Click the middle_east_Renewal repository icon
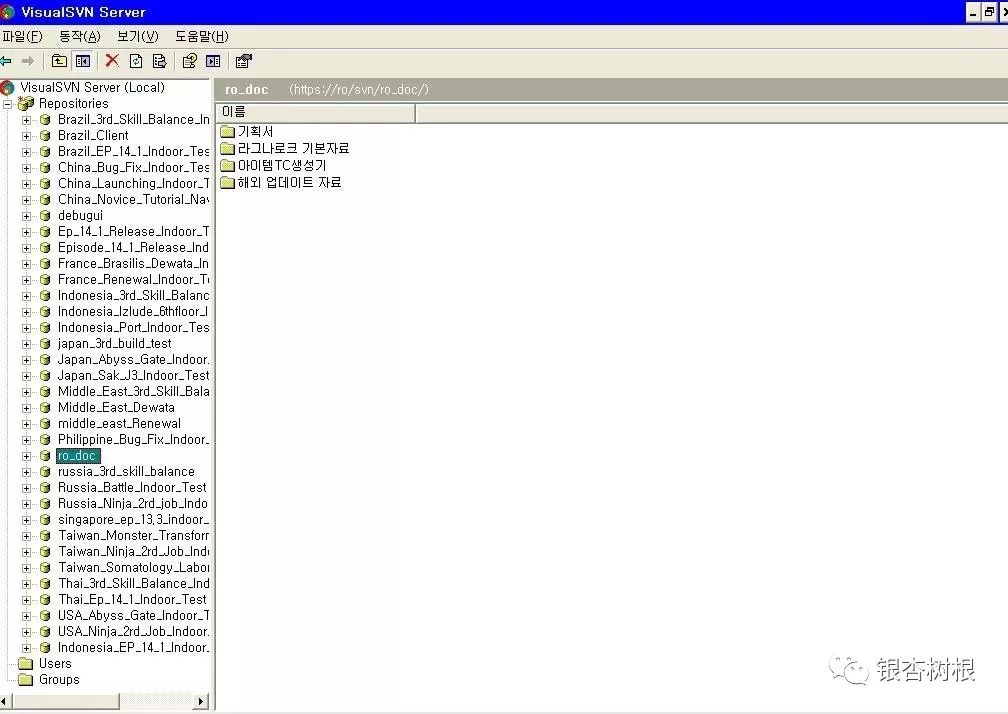 coord(45,424)
